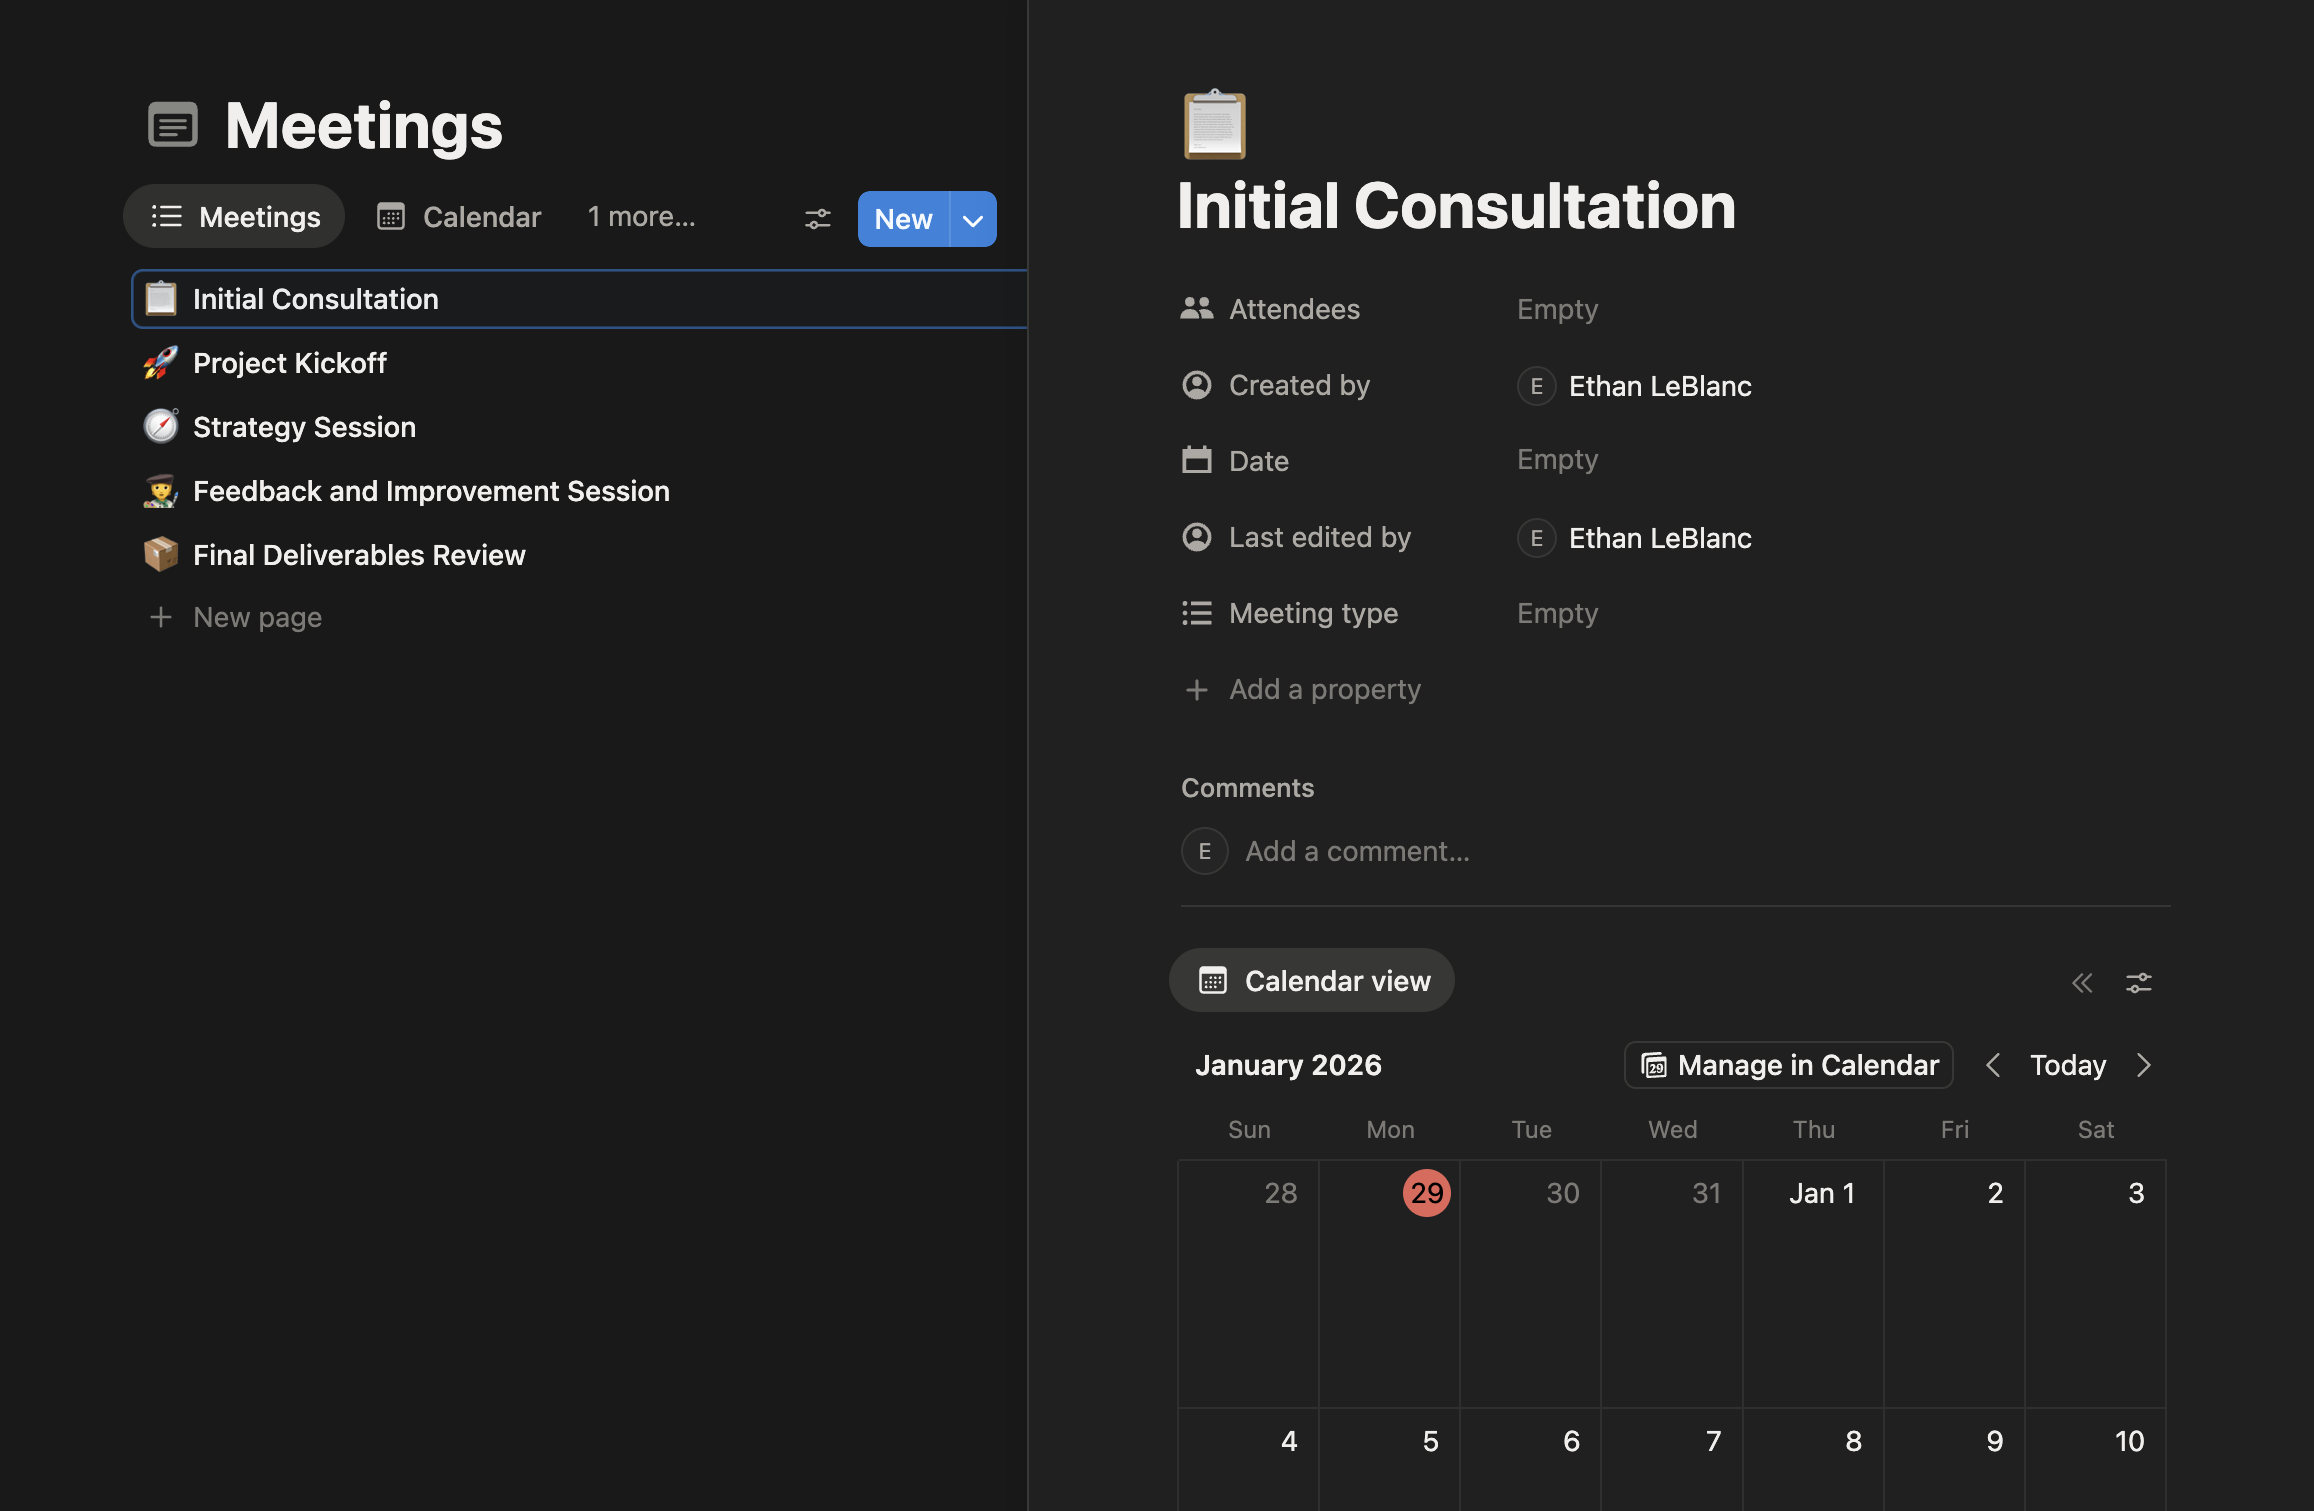Open database view settings icon beside New
Screen dimensions: 2314x1511
(817, 219)
